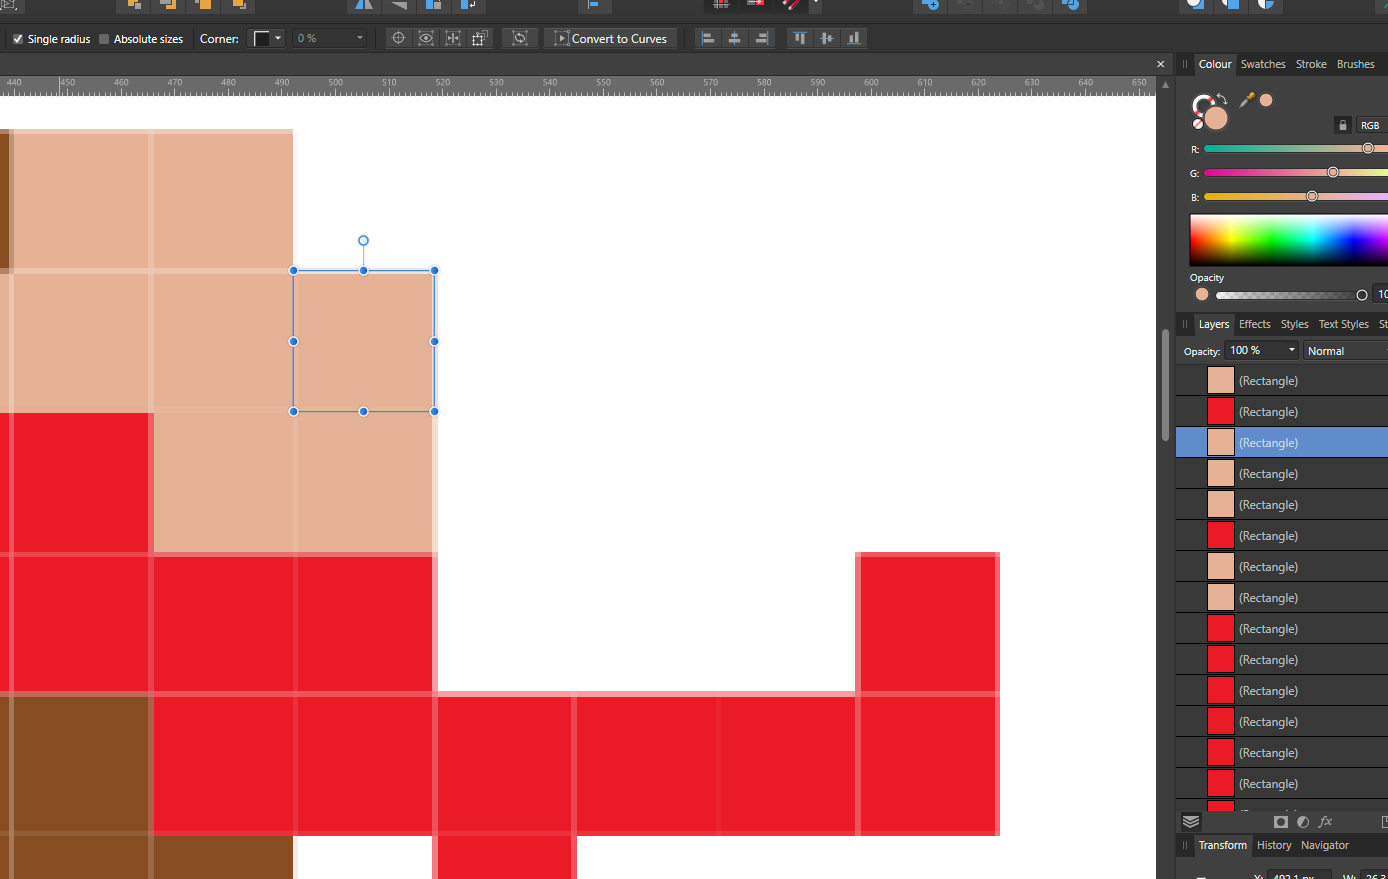Open the Corner type dropdown
The width and height of the screenshot is (1388, 879).
267,38
